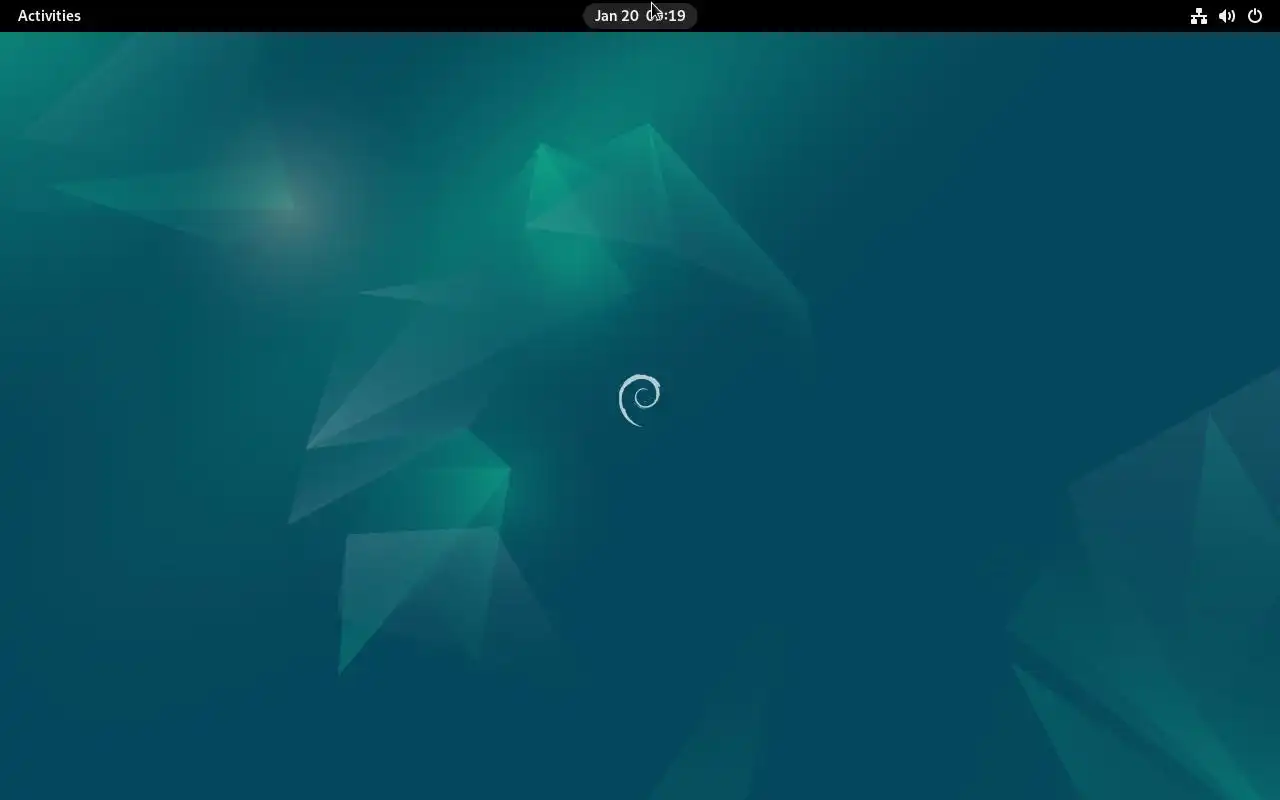Click the volume speaker icon
The height and width of the screenshot is (800, 1280).
(1226, 15)
